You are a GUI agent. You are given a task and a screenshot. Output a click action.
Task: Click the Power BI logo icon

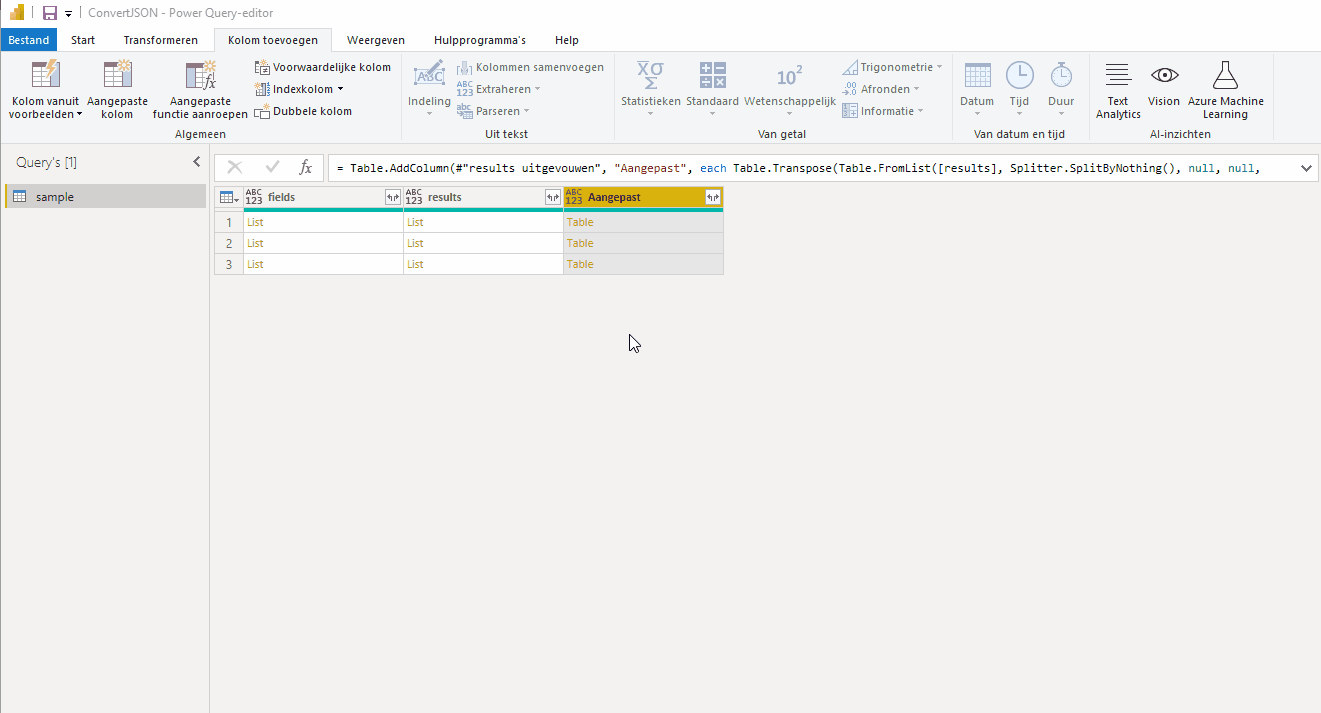click(17, 13)
